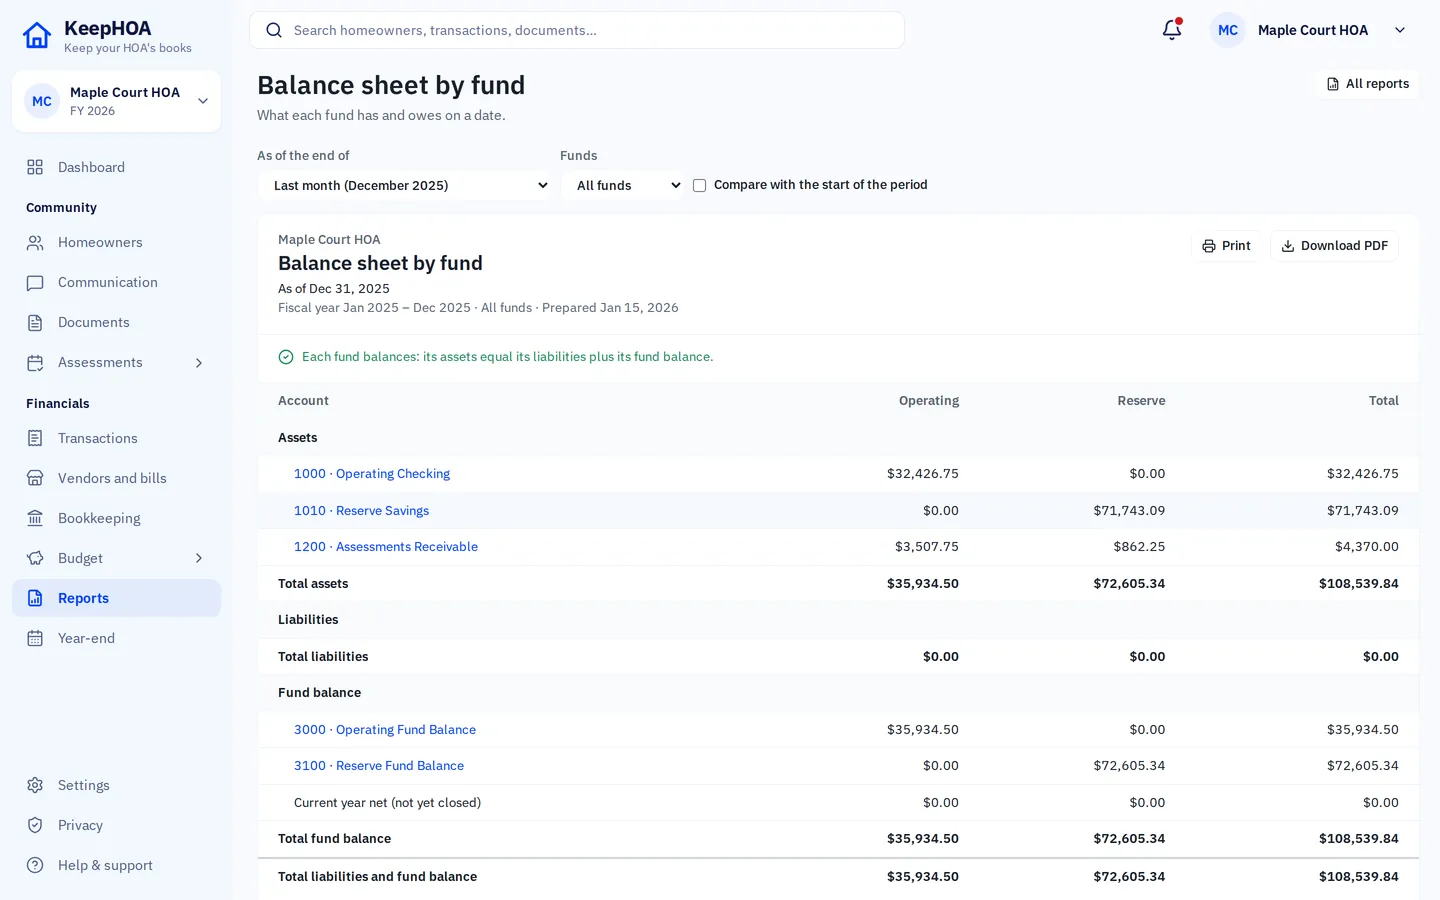1440x900 pixels.
Task: Click the $862.25 reserve receivable value
Action: 1139,547
